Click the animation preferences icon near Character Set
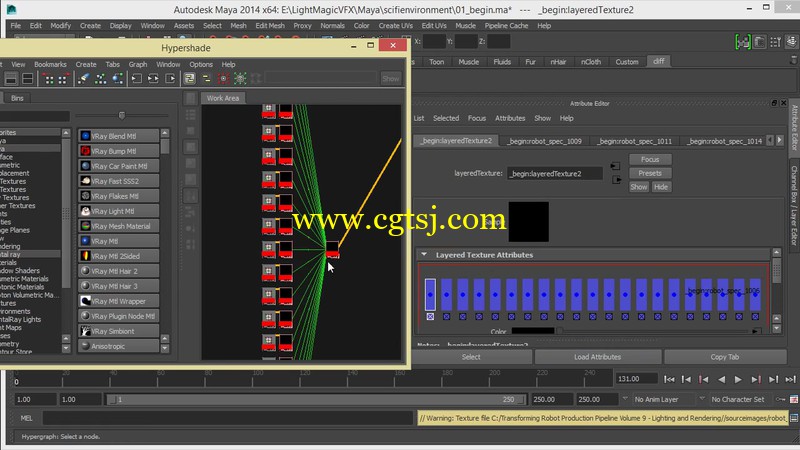The height and width of the screenshot is (450, 800). tap(794, 399)
